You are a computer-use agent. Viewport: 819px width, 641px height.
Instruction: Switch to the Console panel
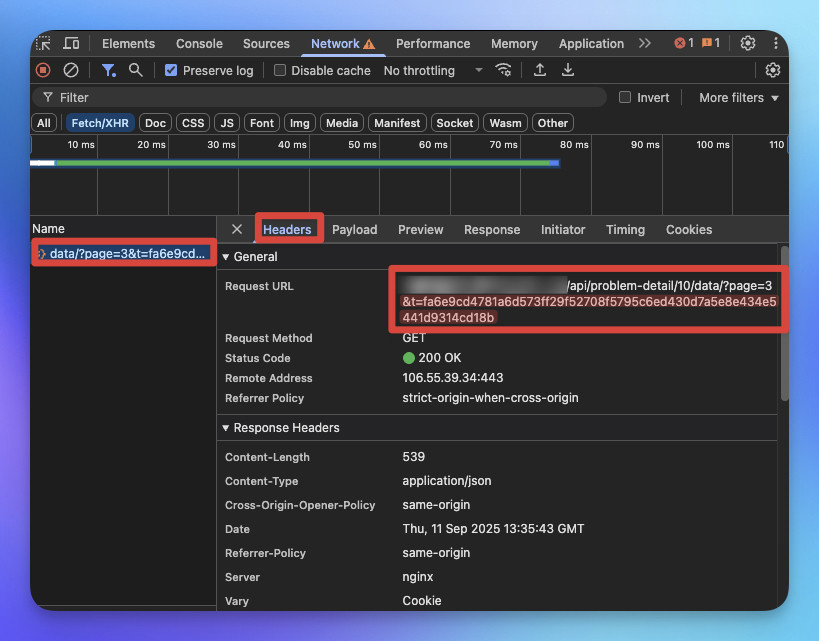coord(199,44)
